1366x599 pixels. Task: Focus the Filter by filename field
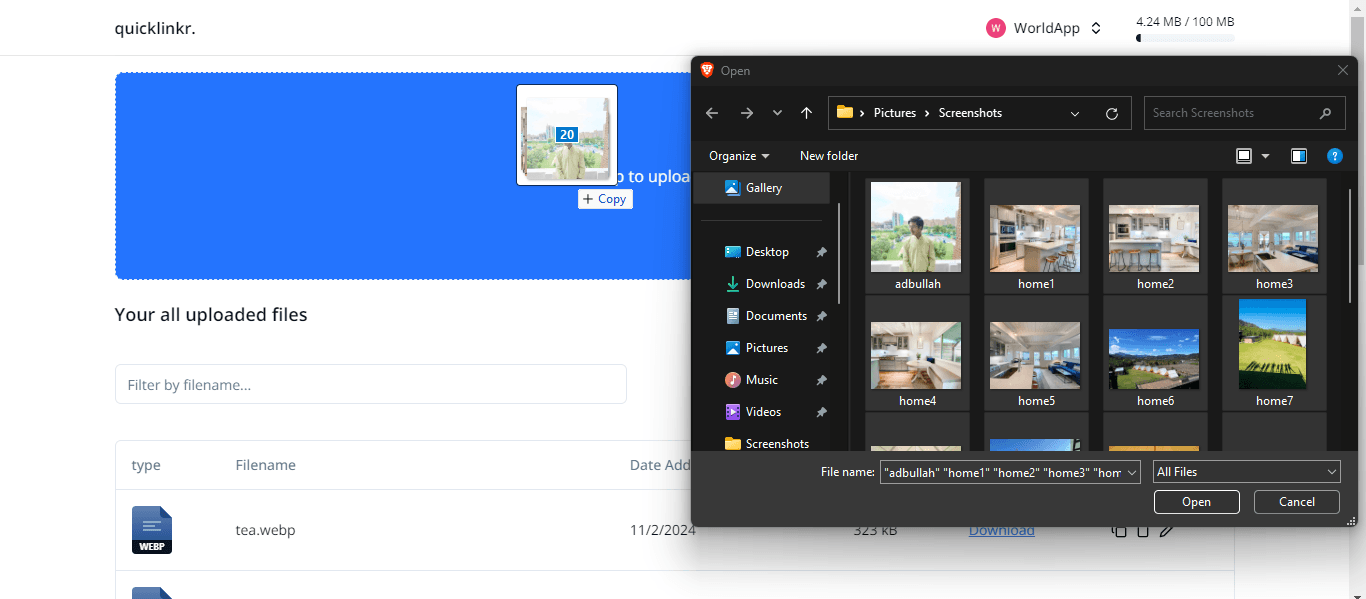tap(371, 385)
